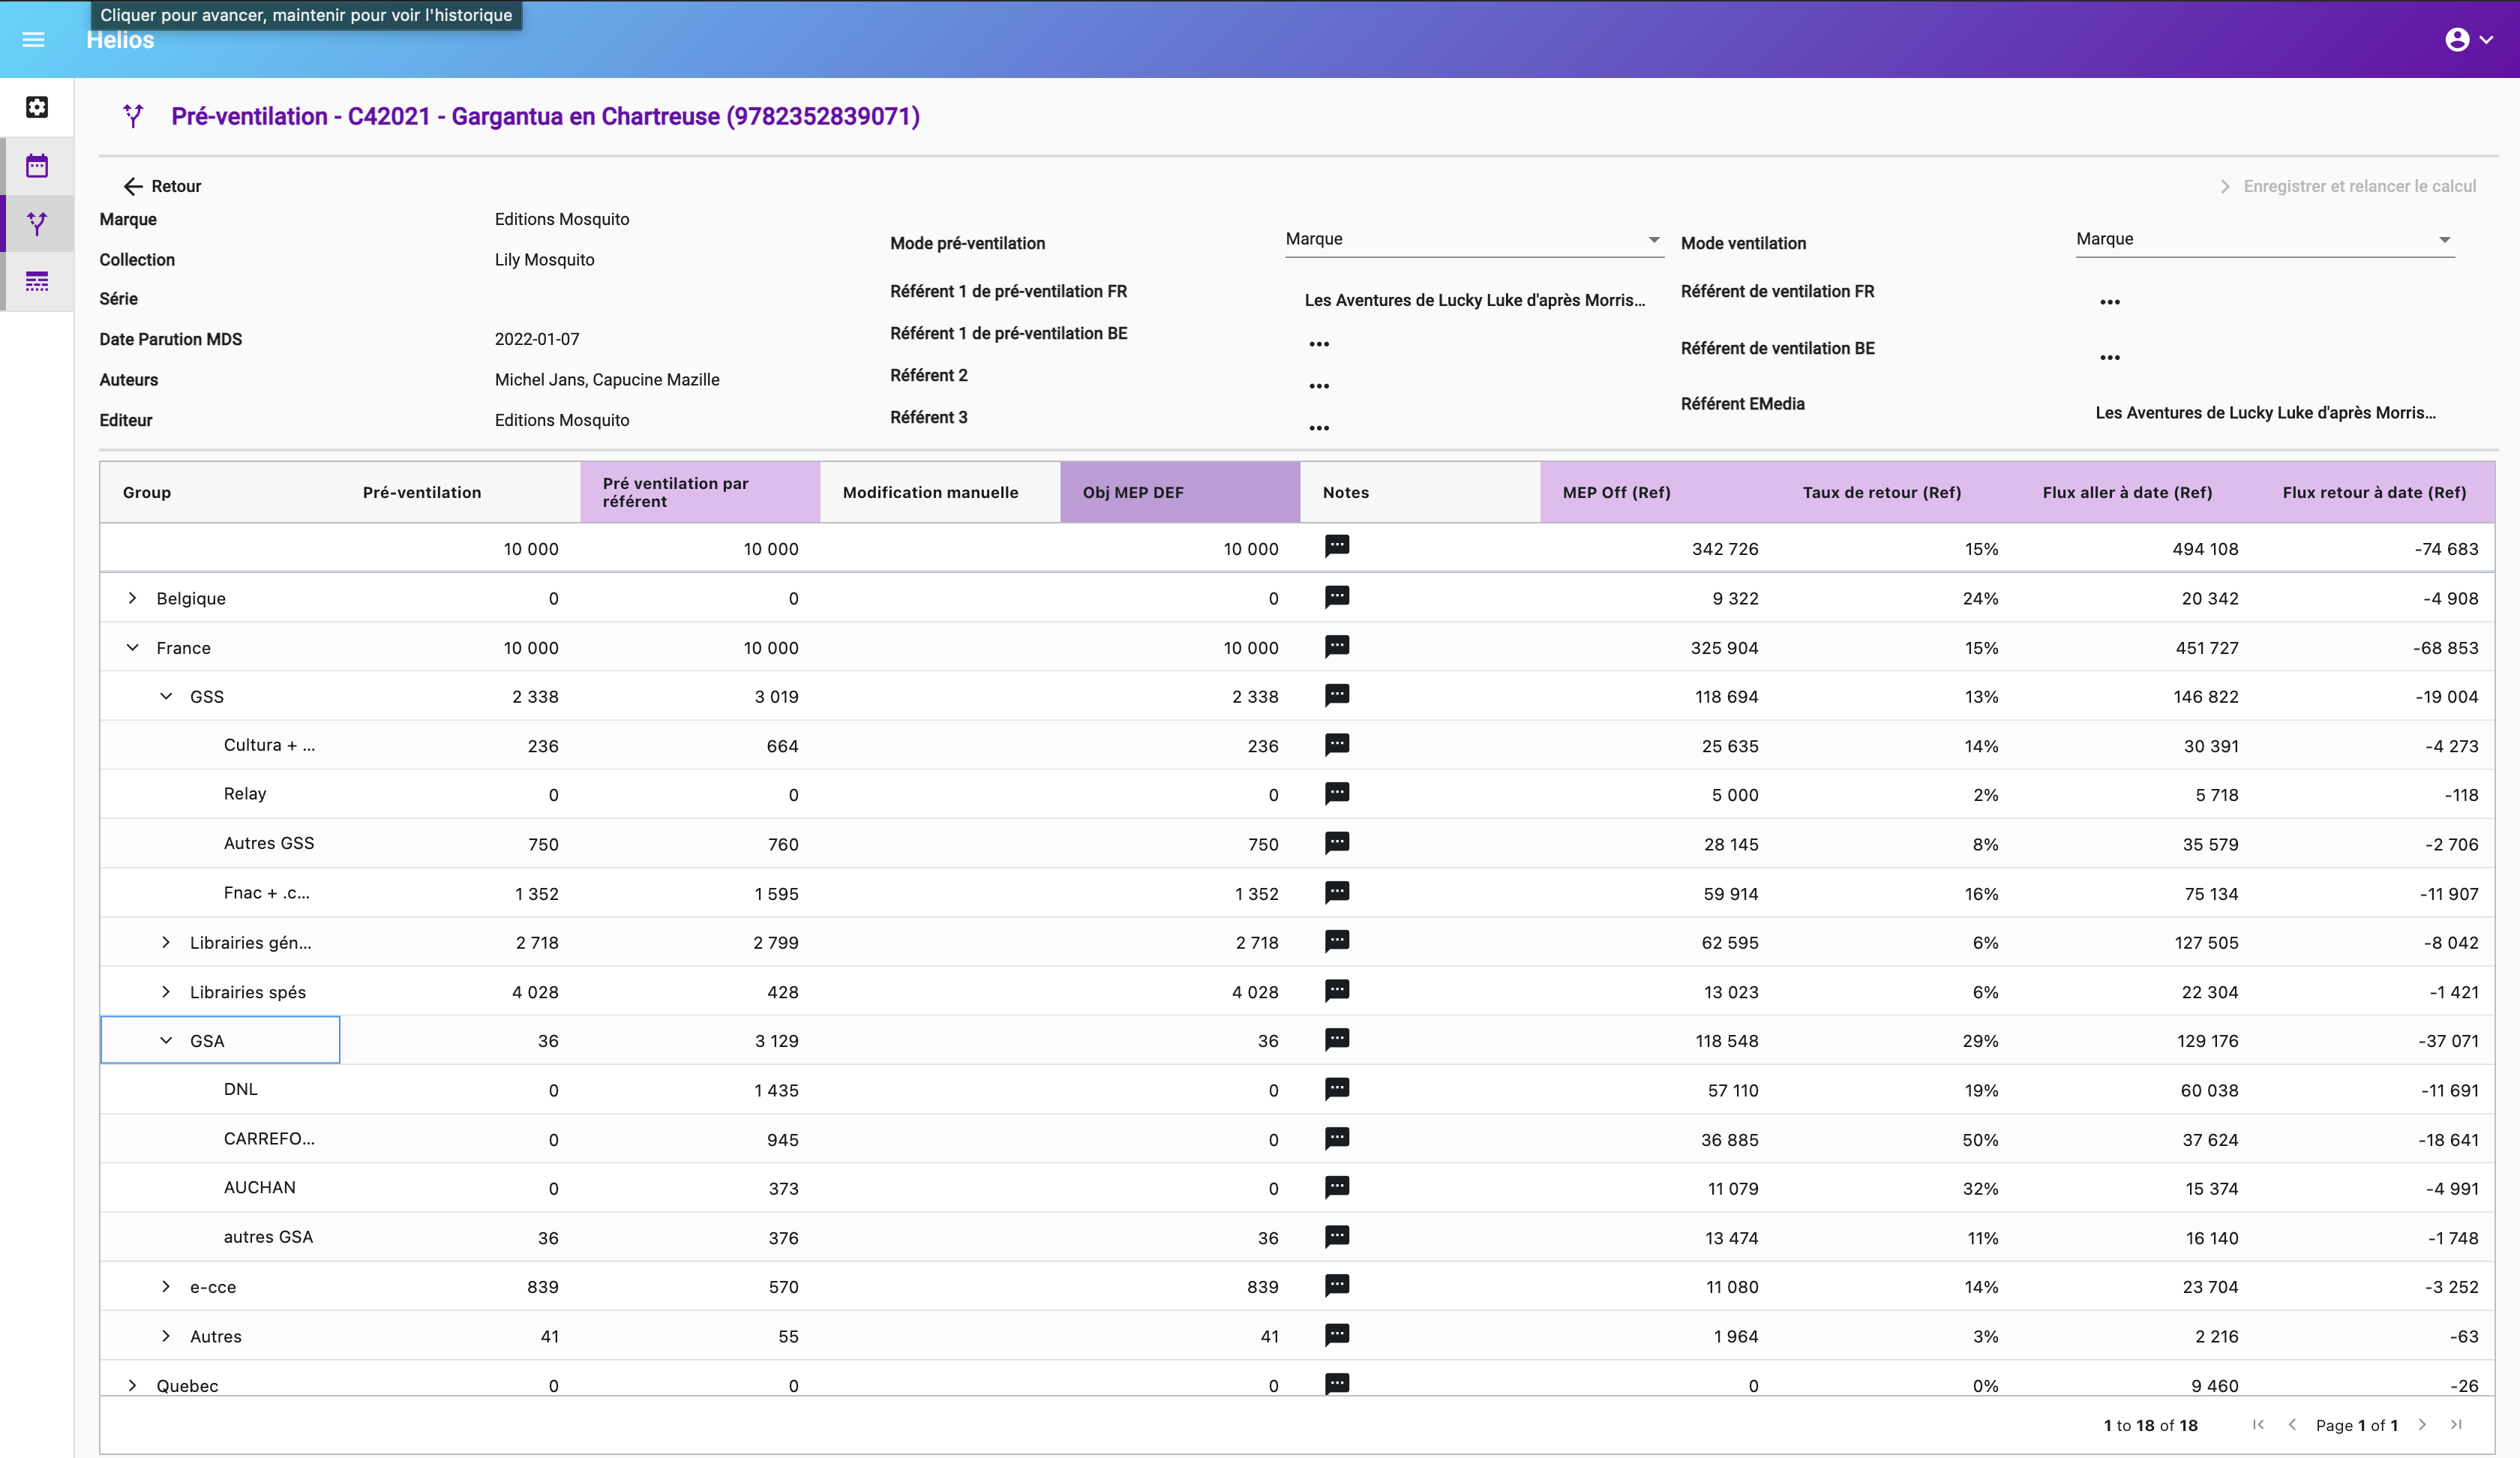Collapse the GSS subgroup

[166, 696]
